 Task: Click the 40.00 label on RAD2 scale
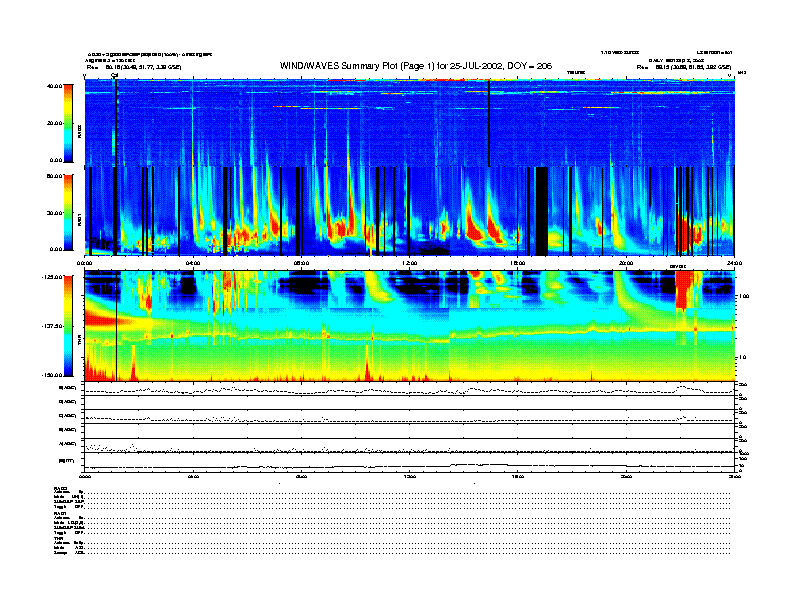[x=54, y=86]
